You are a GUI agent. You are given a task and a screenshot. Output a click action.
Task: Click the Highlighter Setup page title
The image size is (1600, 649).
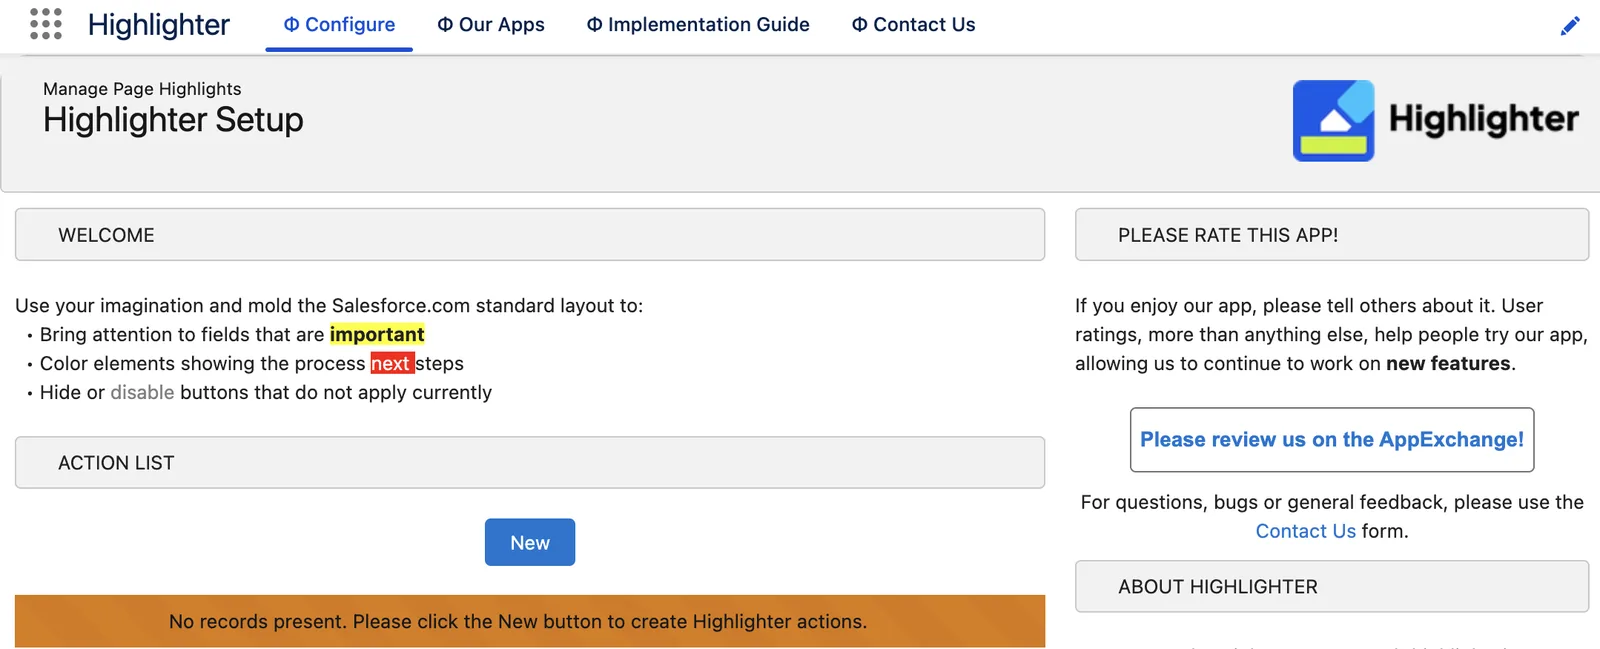click(173, 120)
